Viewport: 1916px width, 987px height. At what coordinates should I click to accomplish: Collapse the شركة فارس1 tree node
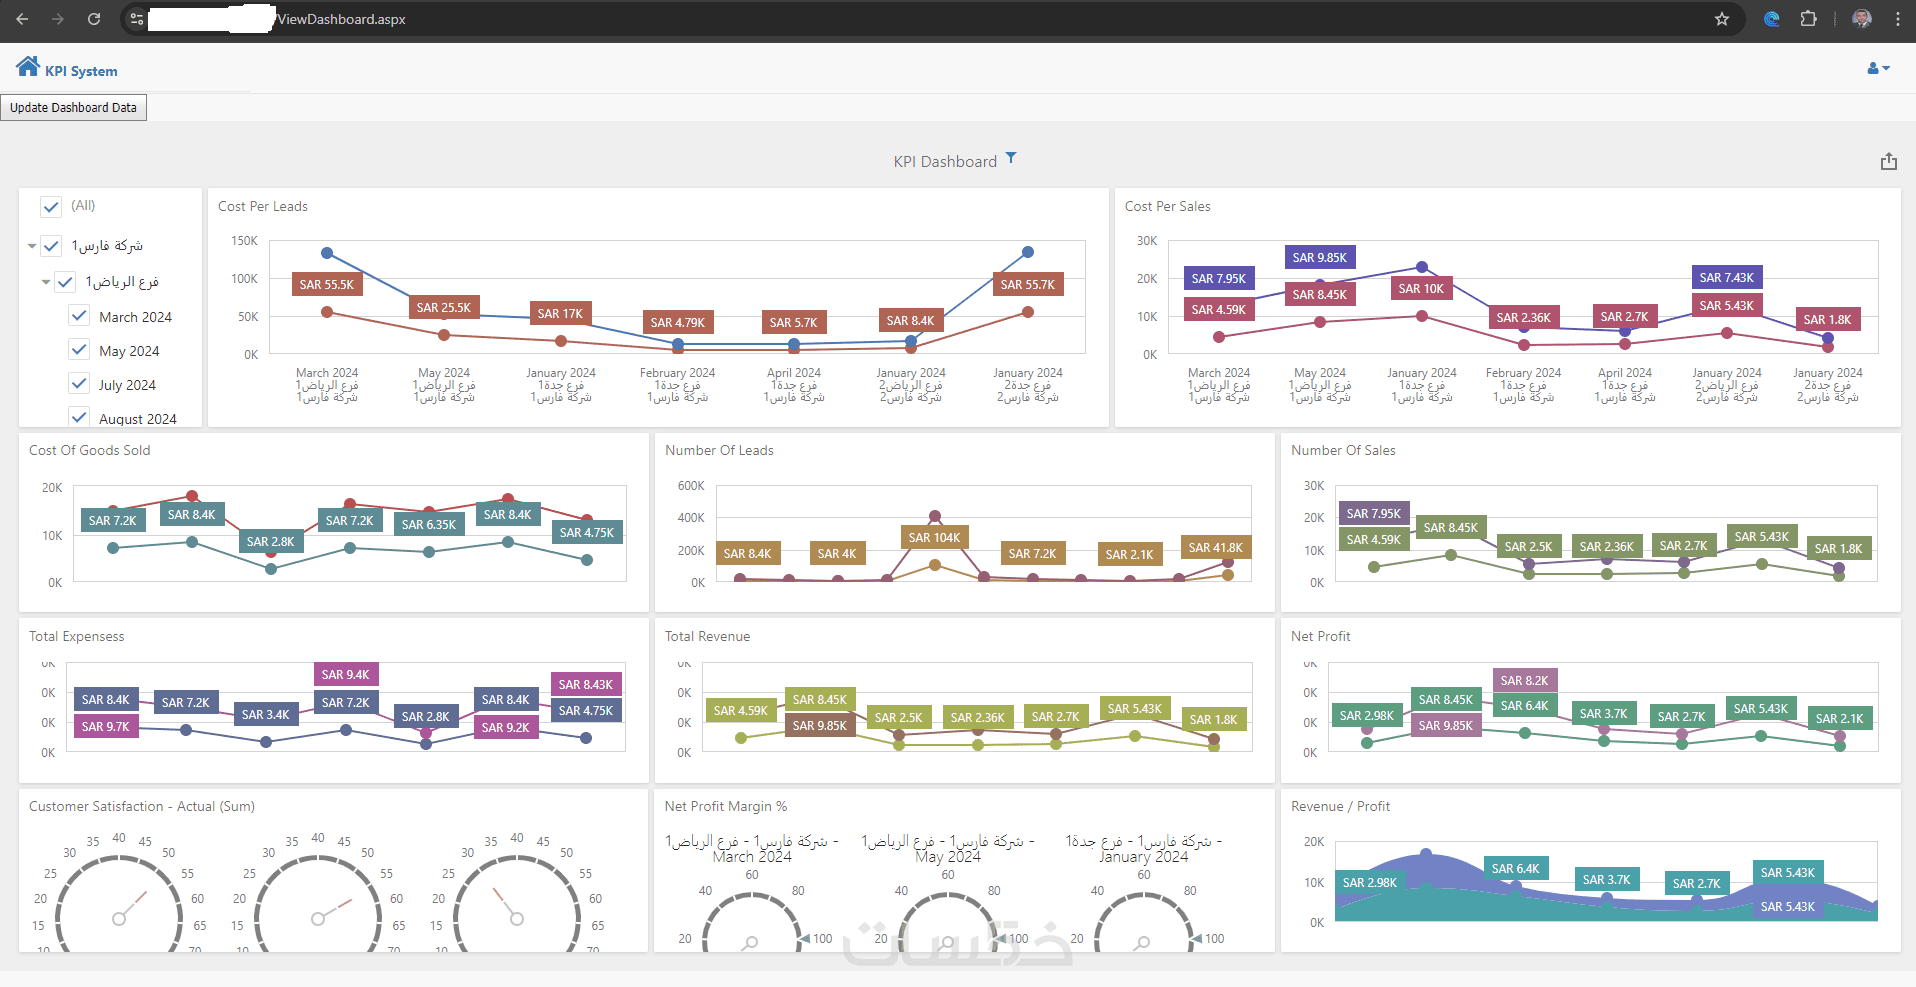32,246
